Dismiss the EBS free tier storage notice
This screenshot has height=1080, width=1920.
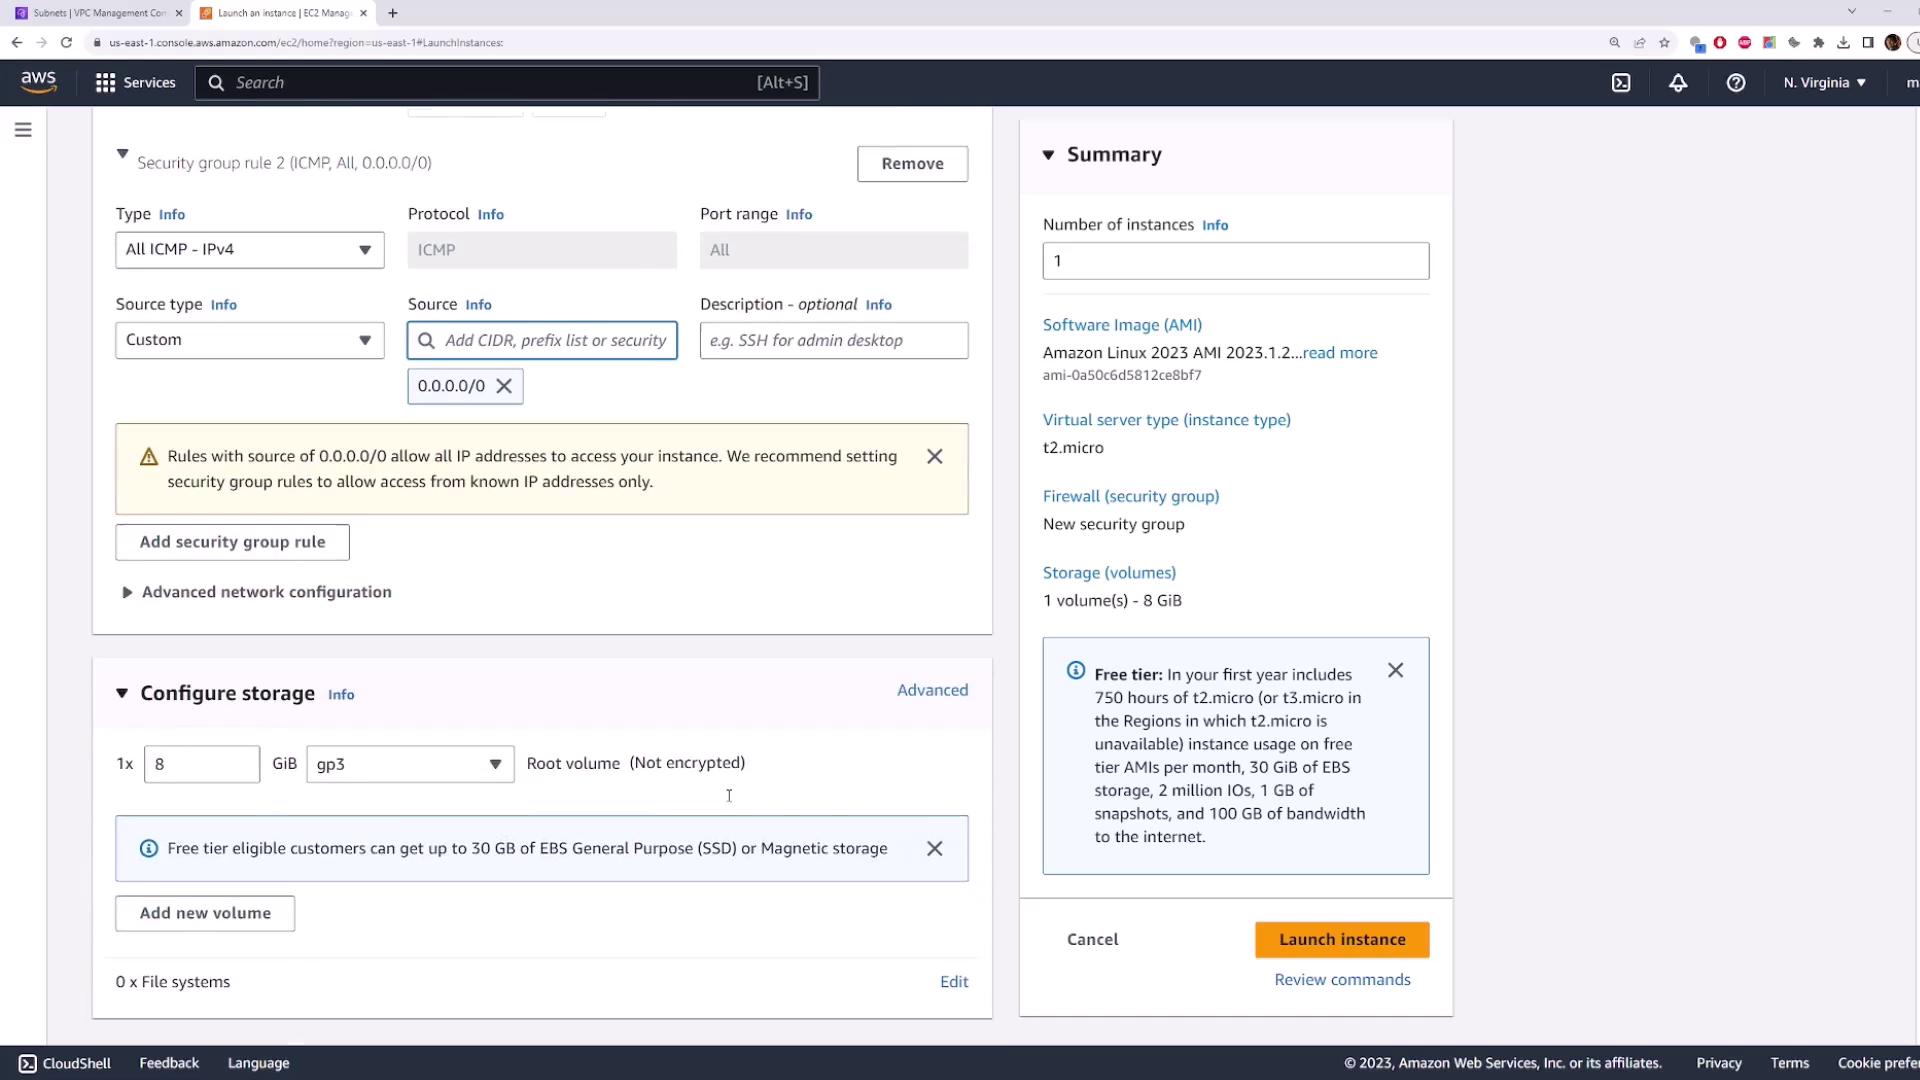934,849
